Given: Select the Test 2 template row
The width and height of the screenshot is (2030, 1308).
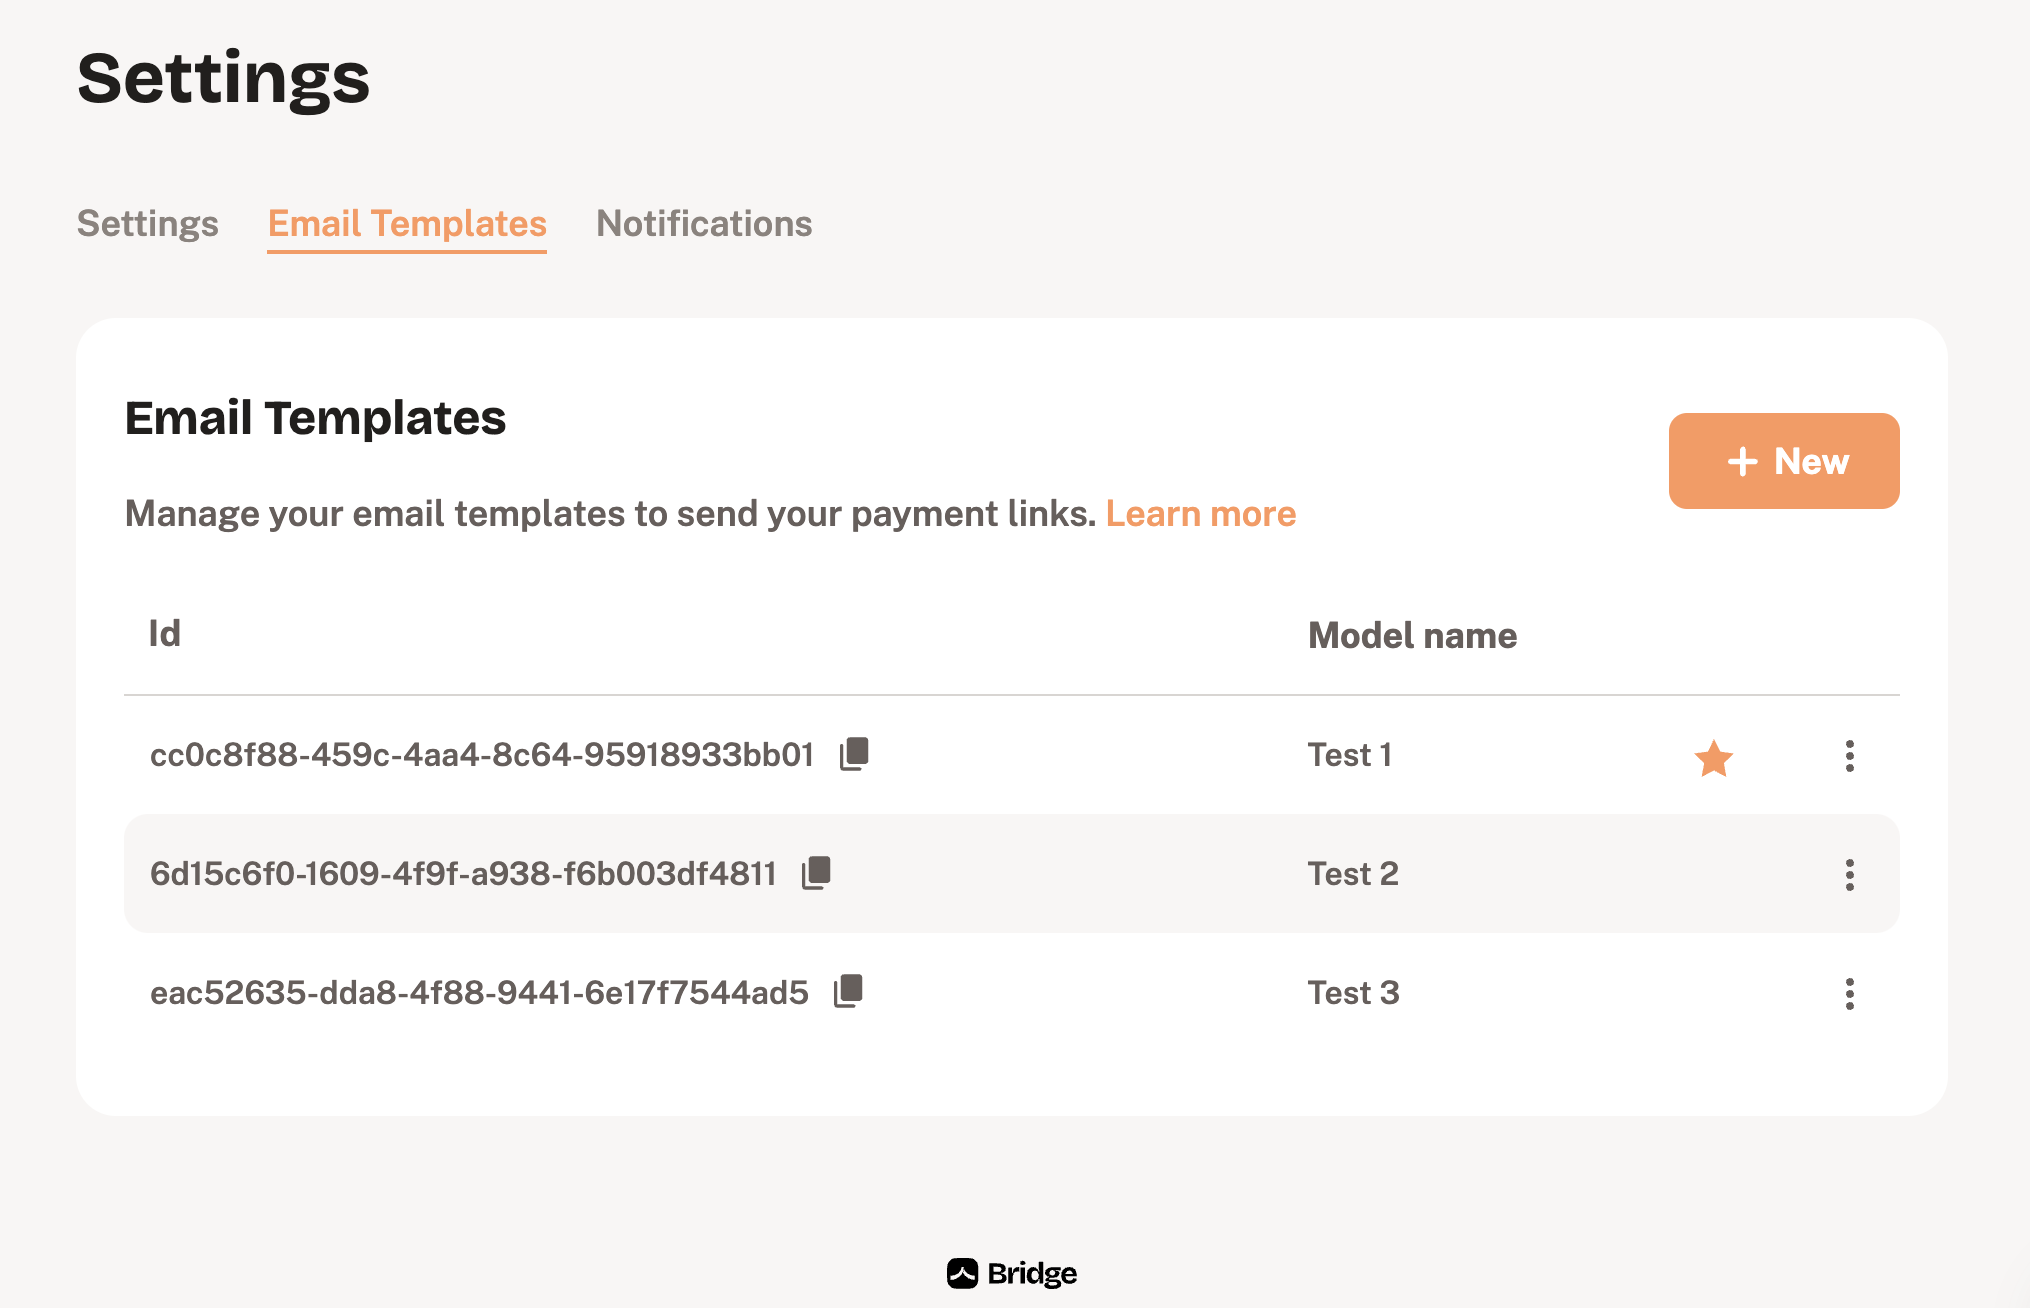Looking at the screenshot, I should click(1011, 874).
